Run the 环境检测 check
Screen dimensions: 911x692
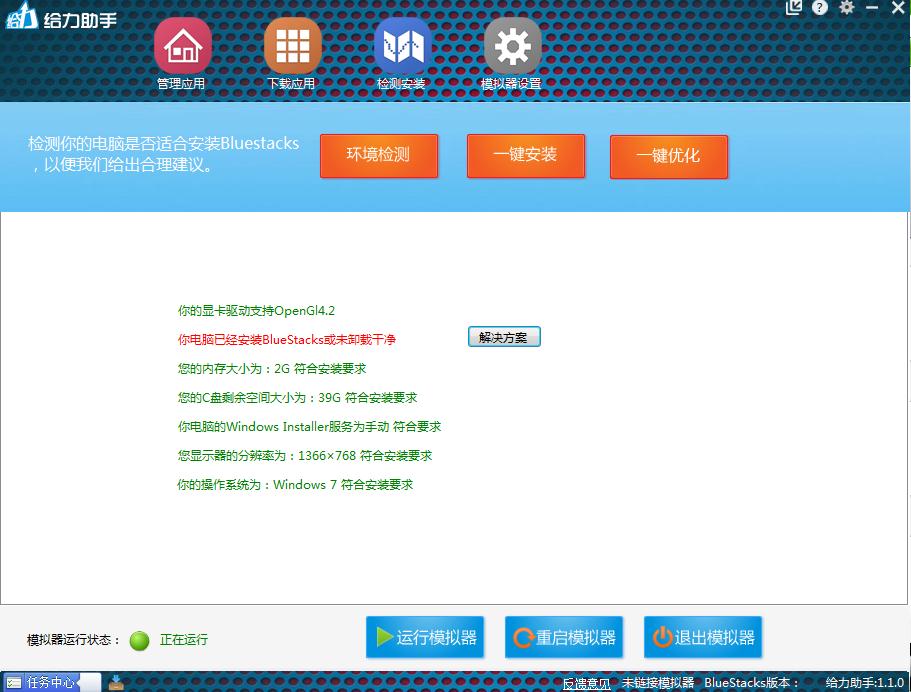[379, 156]
